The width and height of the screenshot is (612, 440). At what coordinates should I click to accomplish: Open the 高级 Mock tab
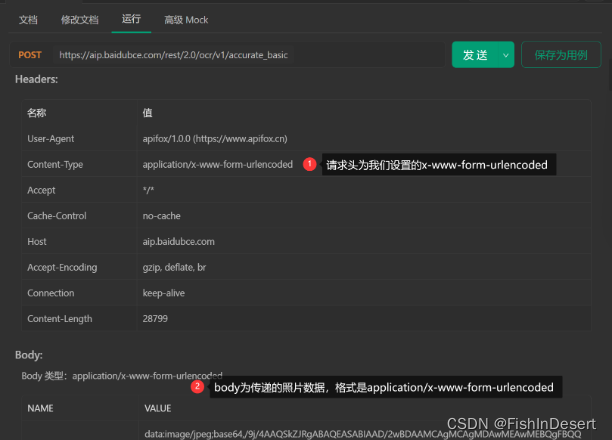186,20
